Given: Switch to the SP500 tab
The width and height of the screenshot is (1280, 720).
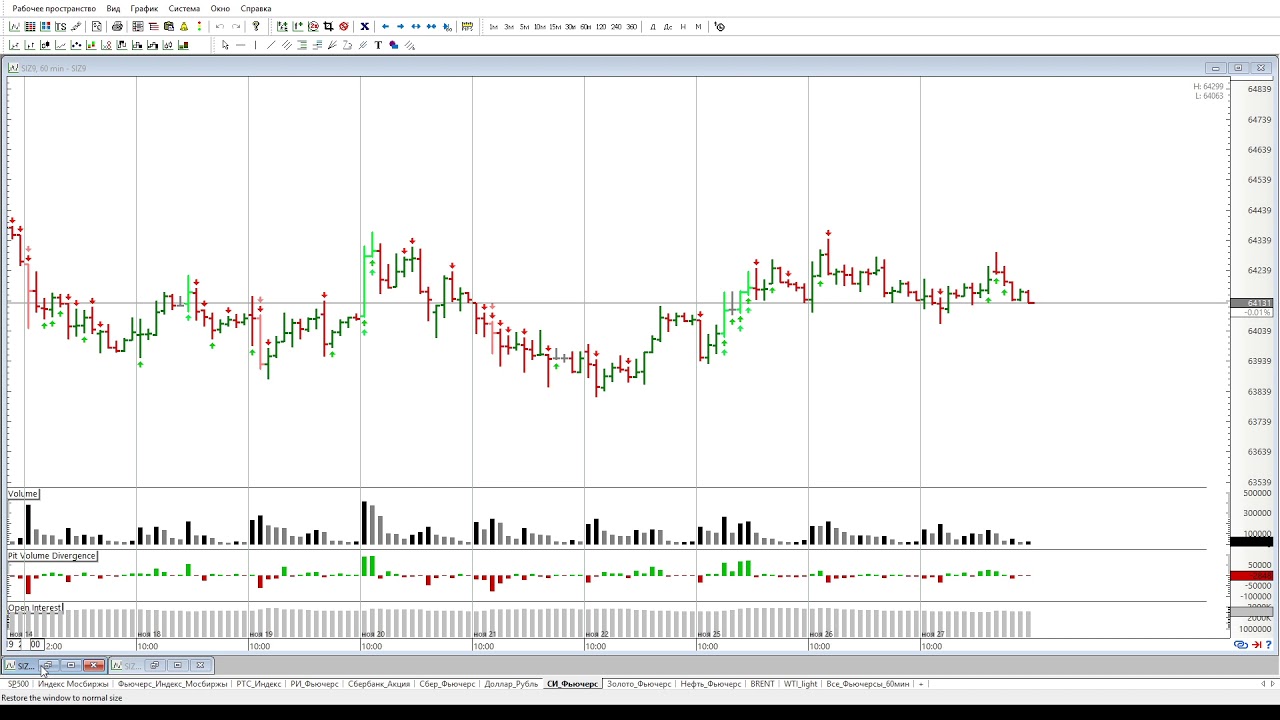Looking at the screenshot, I should pyautogui.click(x=18, y=684).
